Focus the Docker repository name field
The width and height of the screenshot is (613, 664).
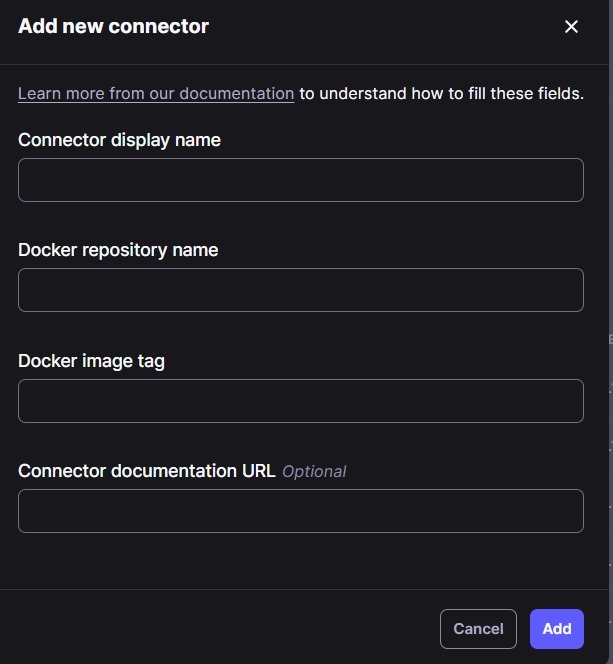tap(300, 290)
